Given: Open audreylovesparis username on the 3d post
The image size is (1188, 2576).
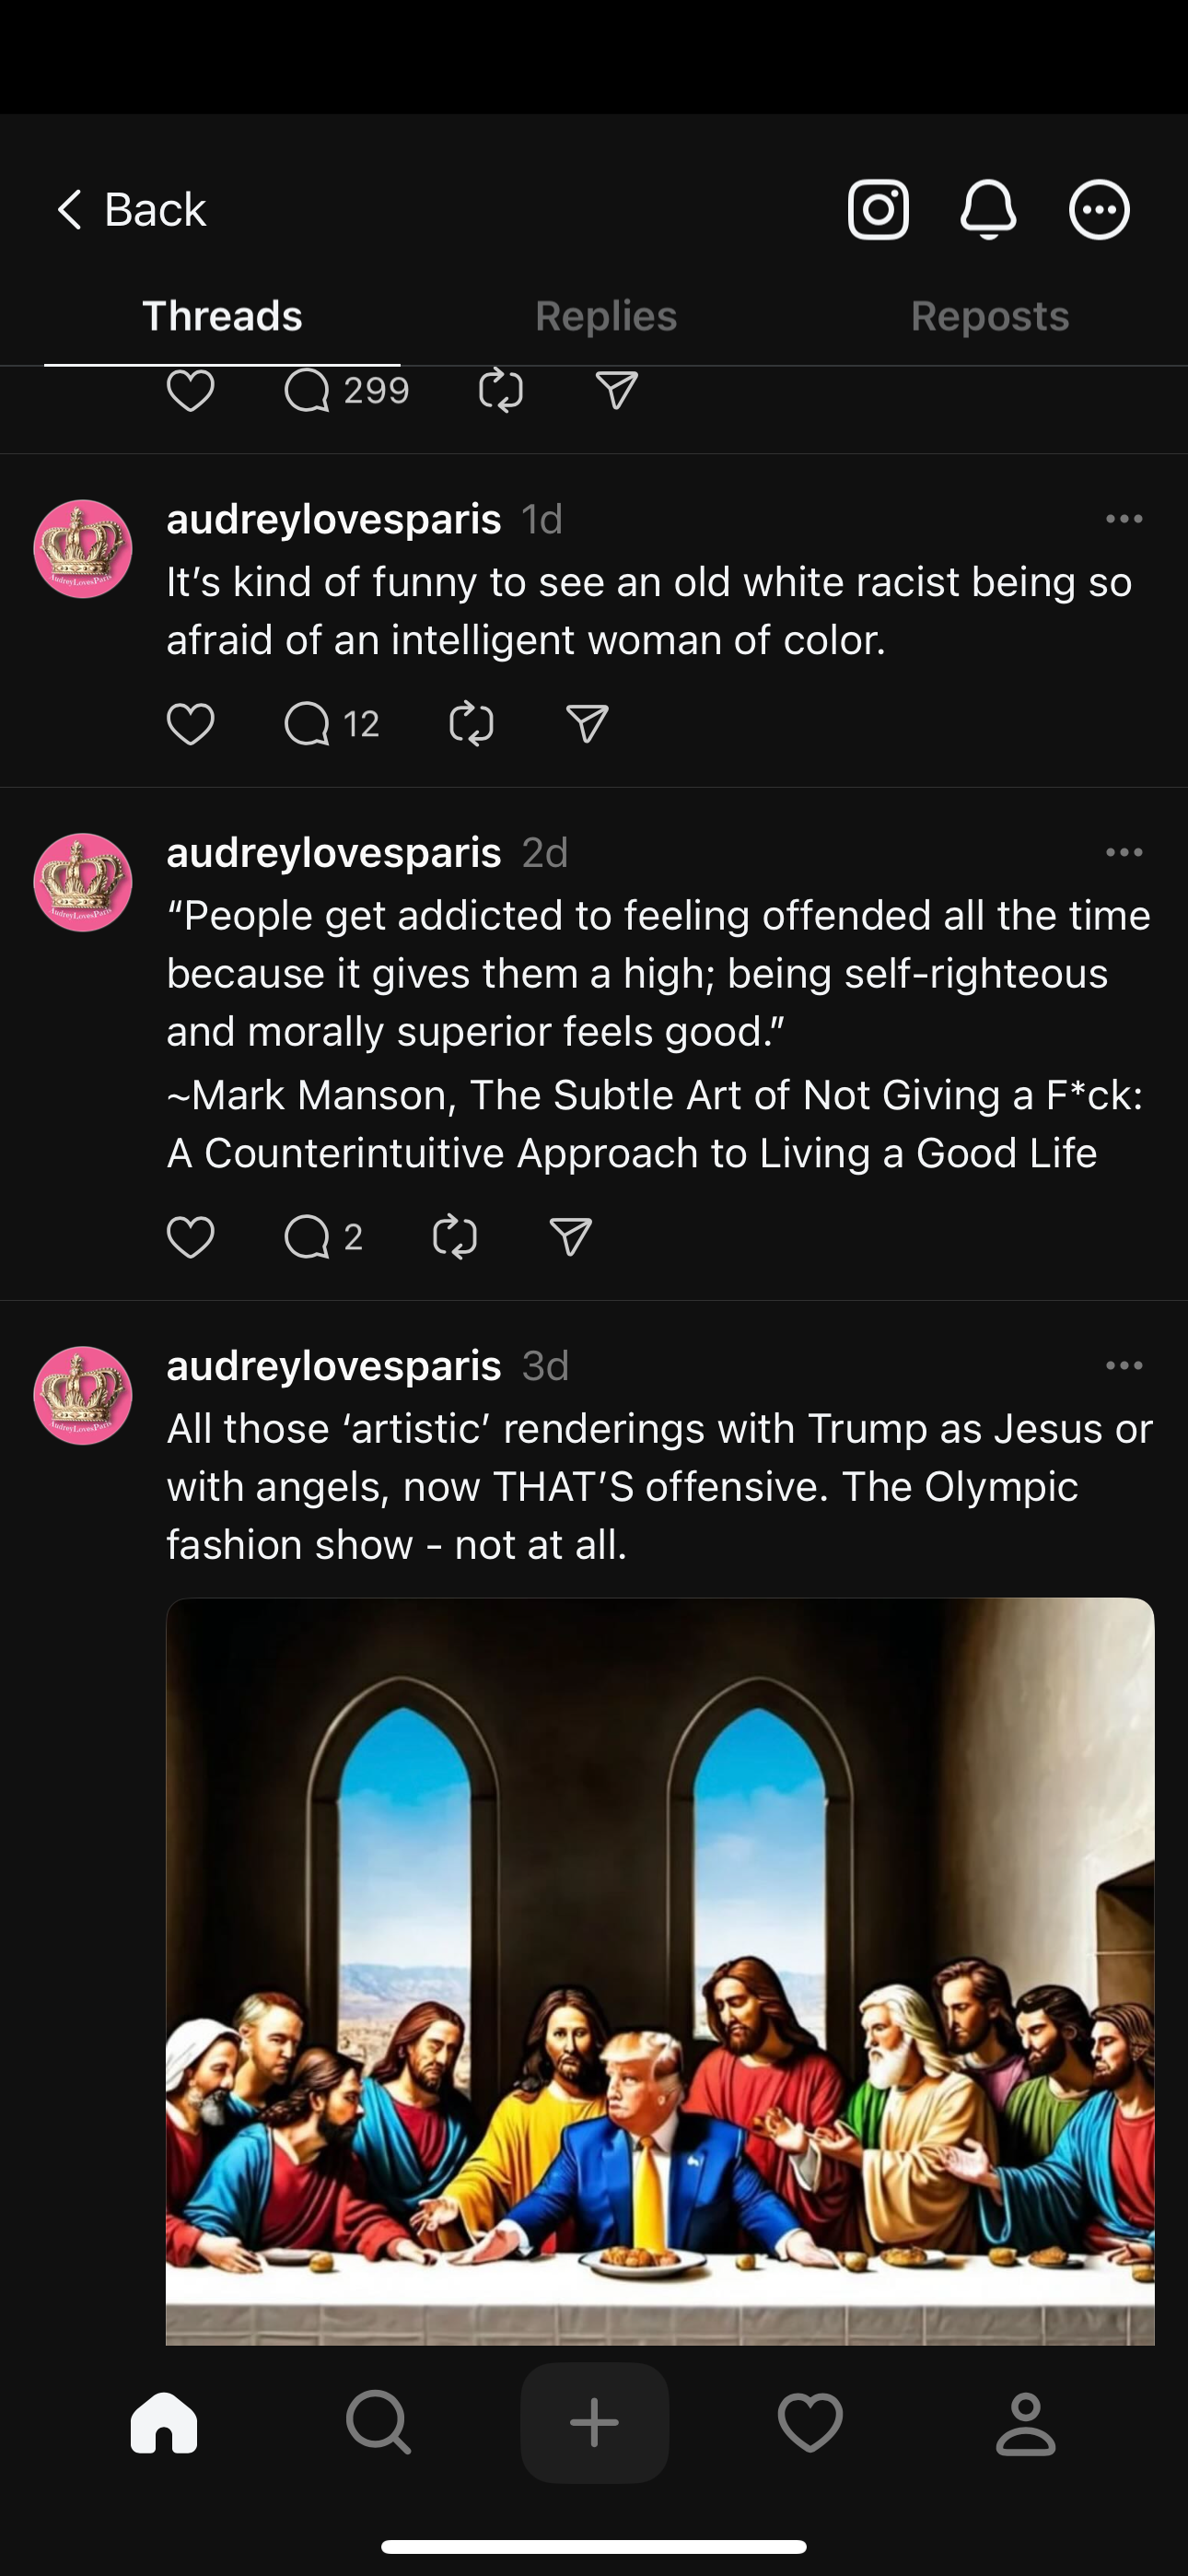Looking at the screenshot, I should [334, 1365].
